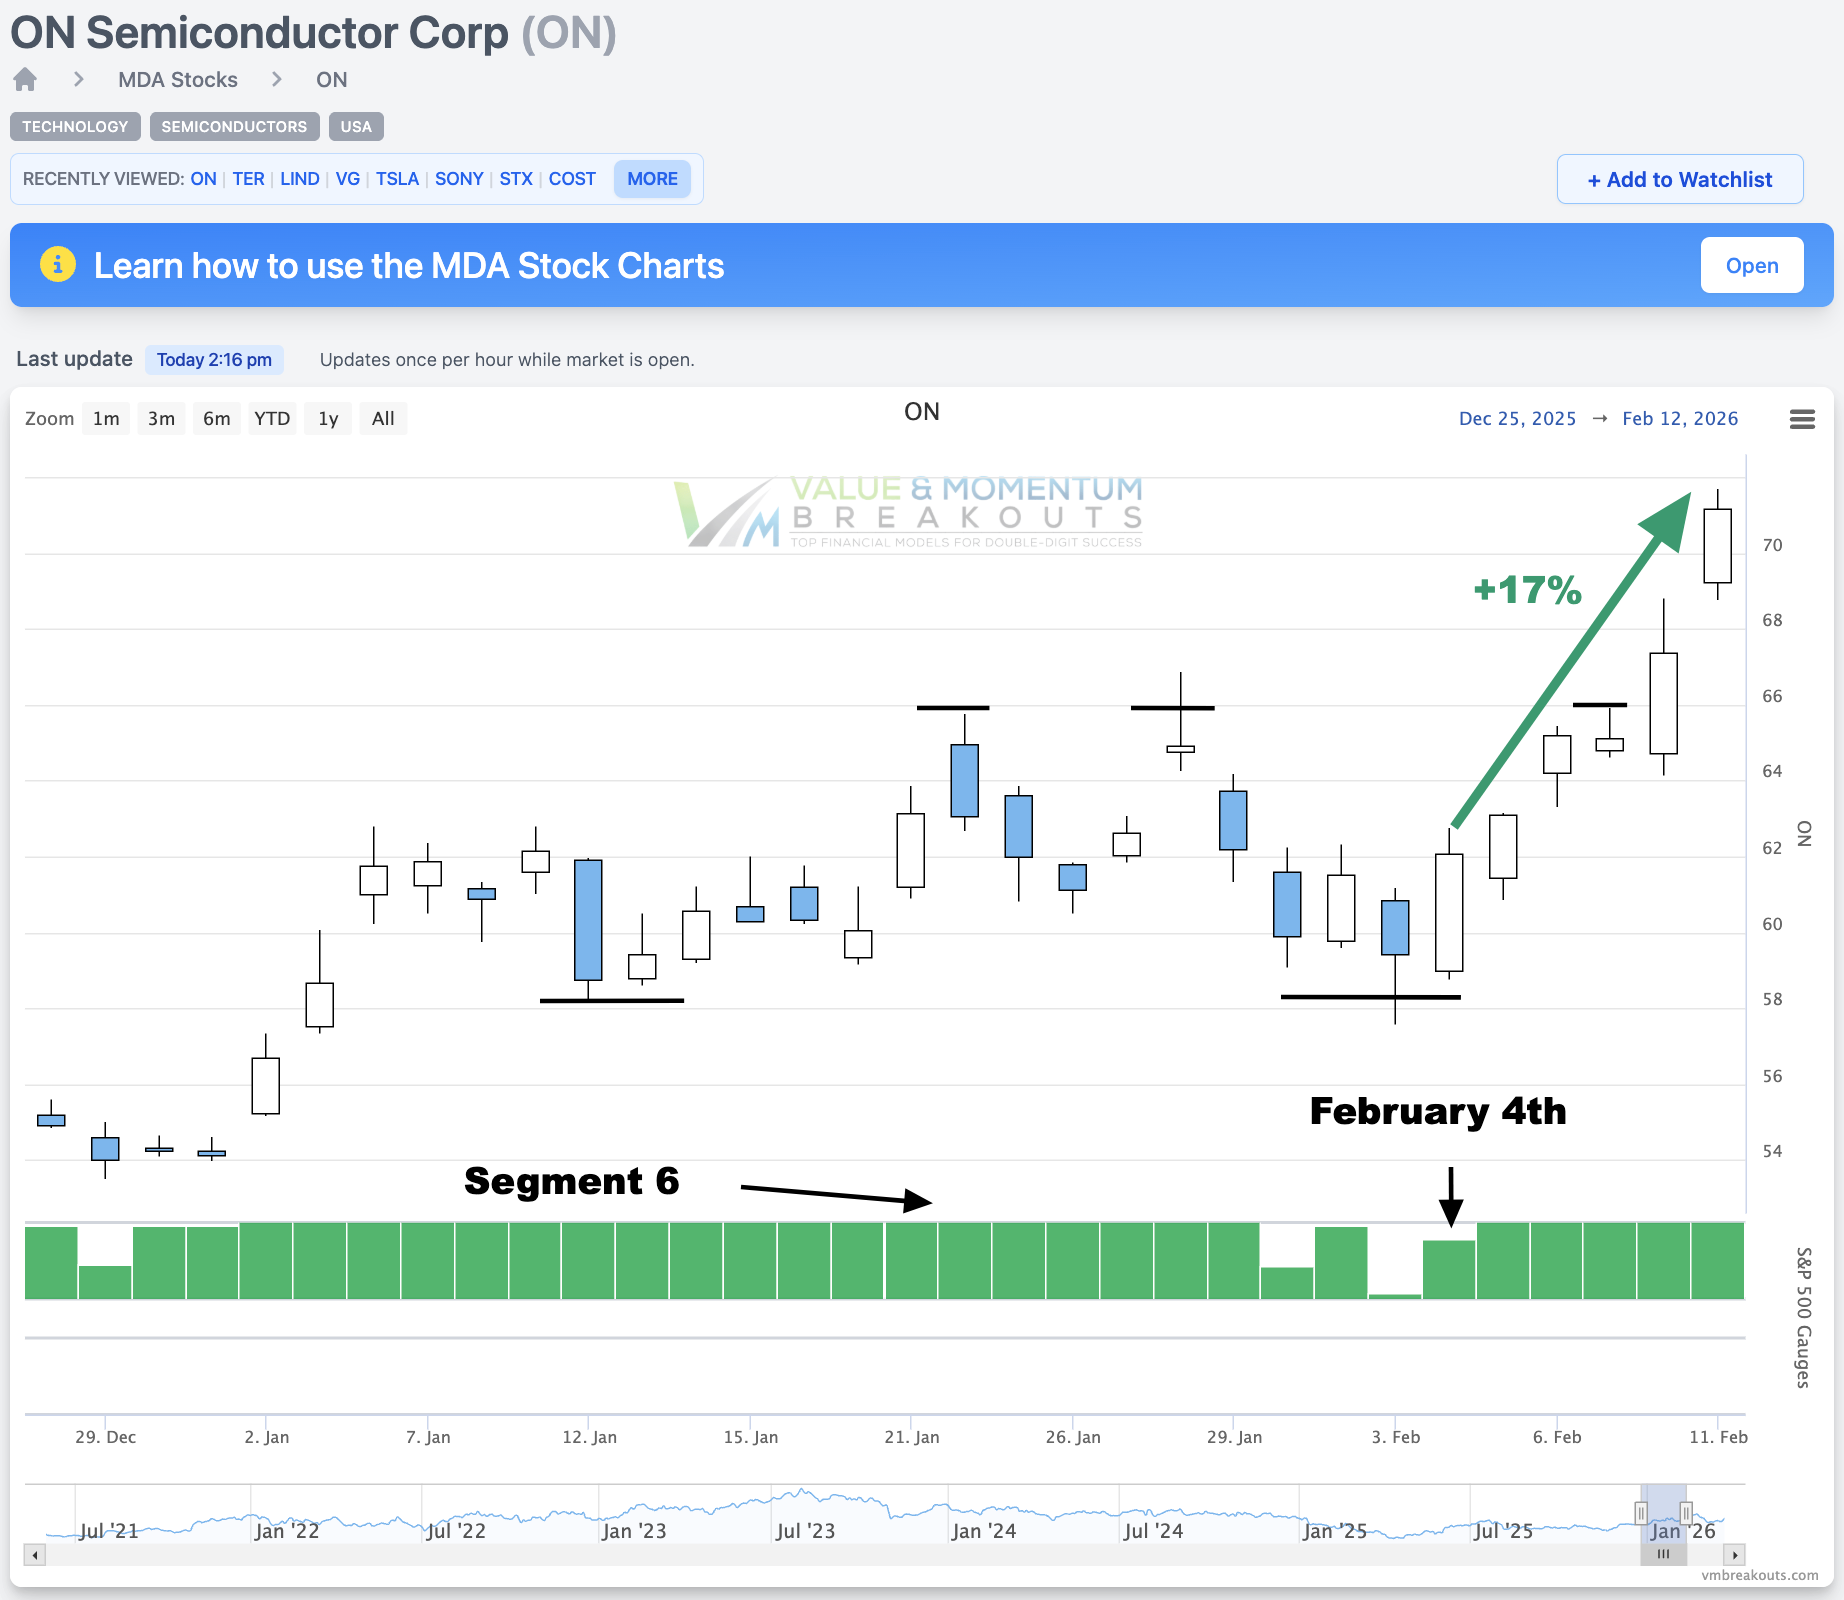This screenshot has height=1600, width=1844.
Task: Open the start date Dec 25, 2025 picker
Action: click(x=1517, y=419)
